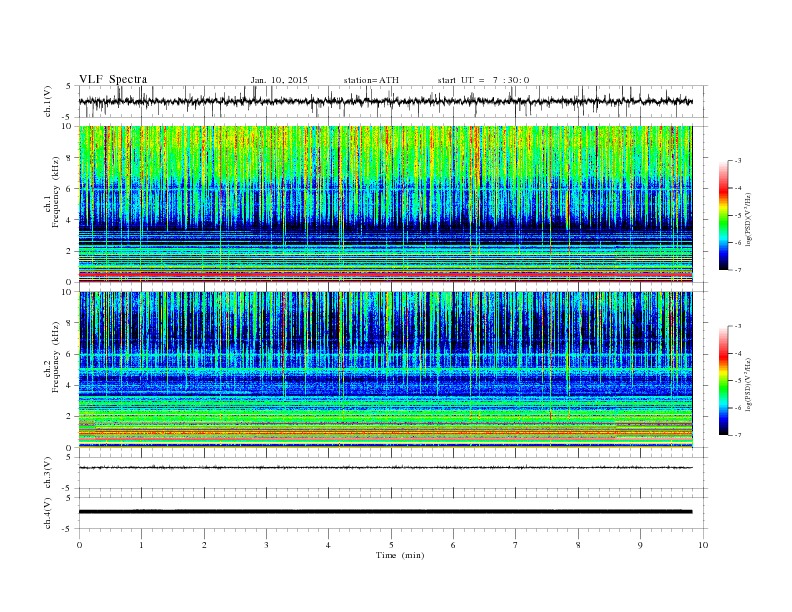792x612 pixels.
Task: Click the ch.1 "Frequency (kHz)" axis label
Action: (x=55, y=192)
